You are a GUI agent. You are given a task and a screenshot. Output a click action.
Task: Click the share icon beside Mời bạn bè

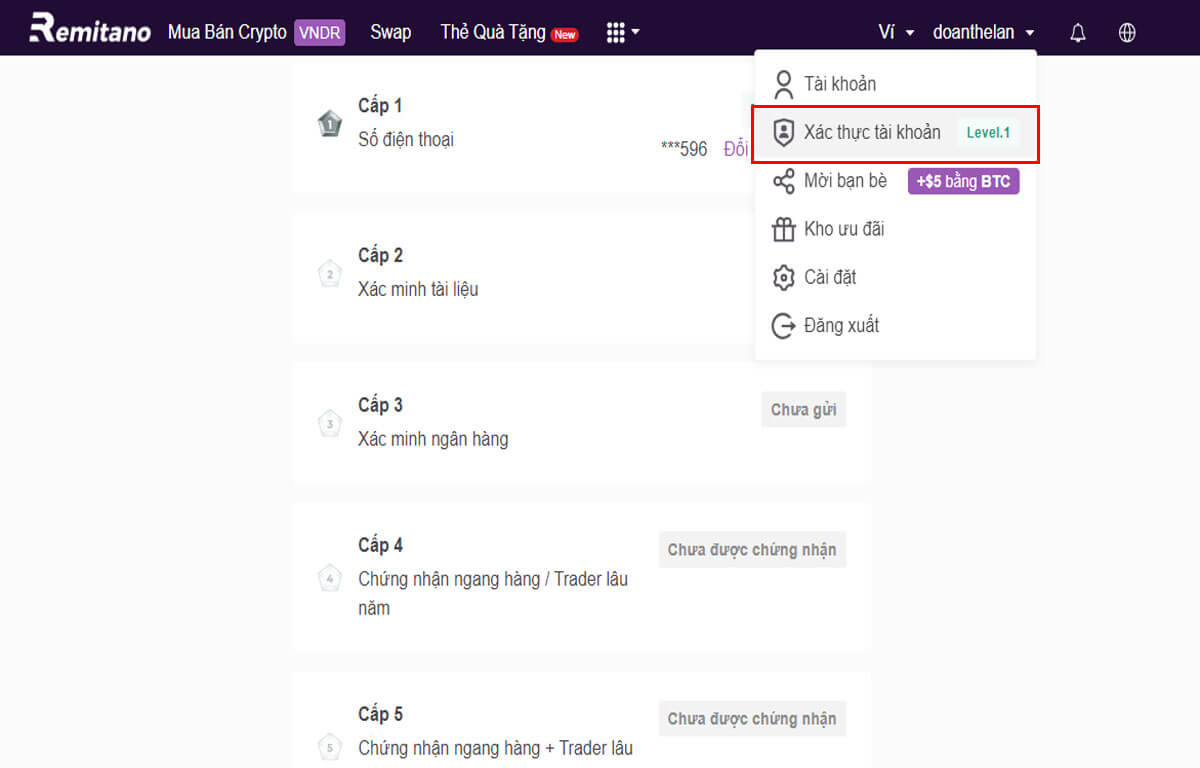pos(784,181)
